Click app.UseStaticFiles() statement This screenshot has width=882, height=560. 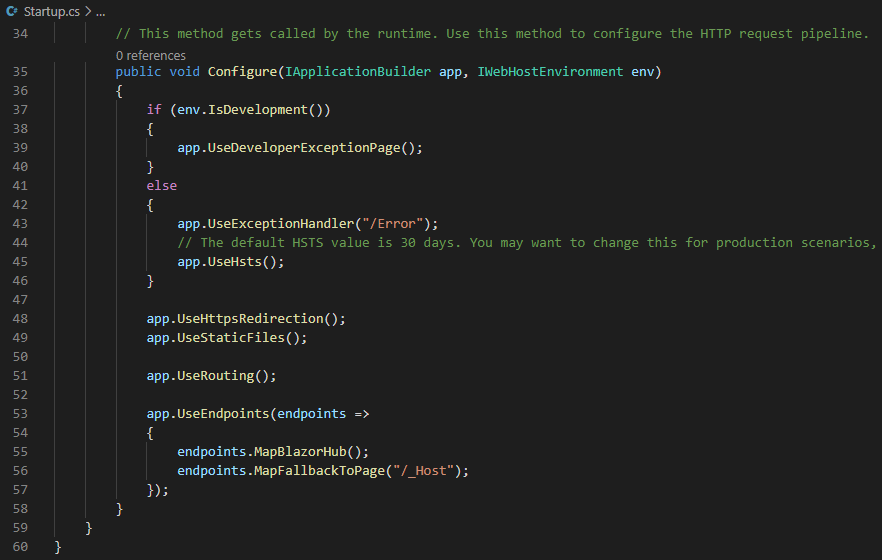click(227, 338)
